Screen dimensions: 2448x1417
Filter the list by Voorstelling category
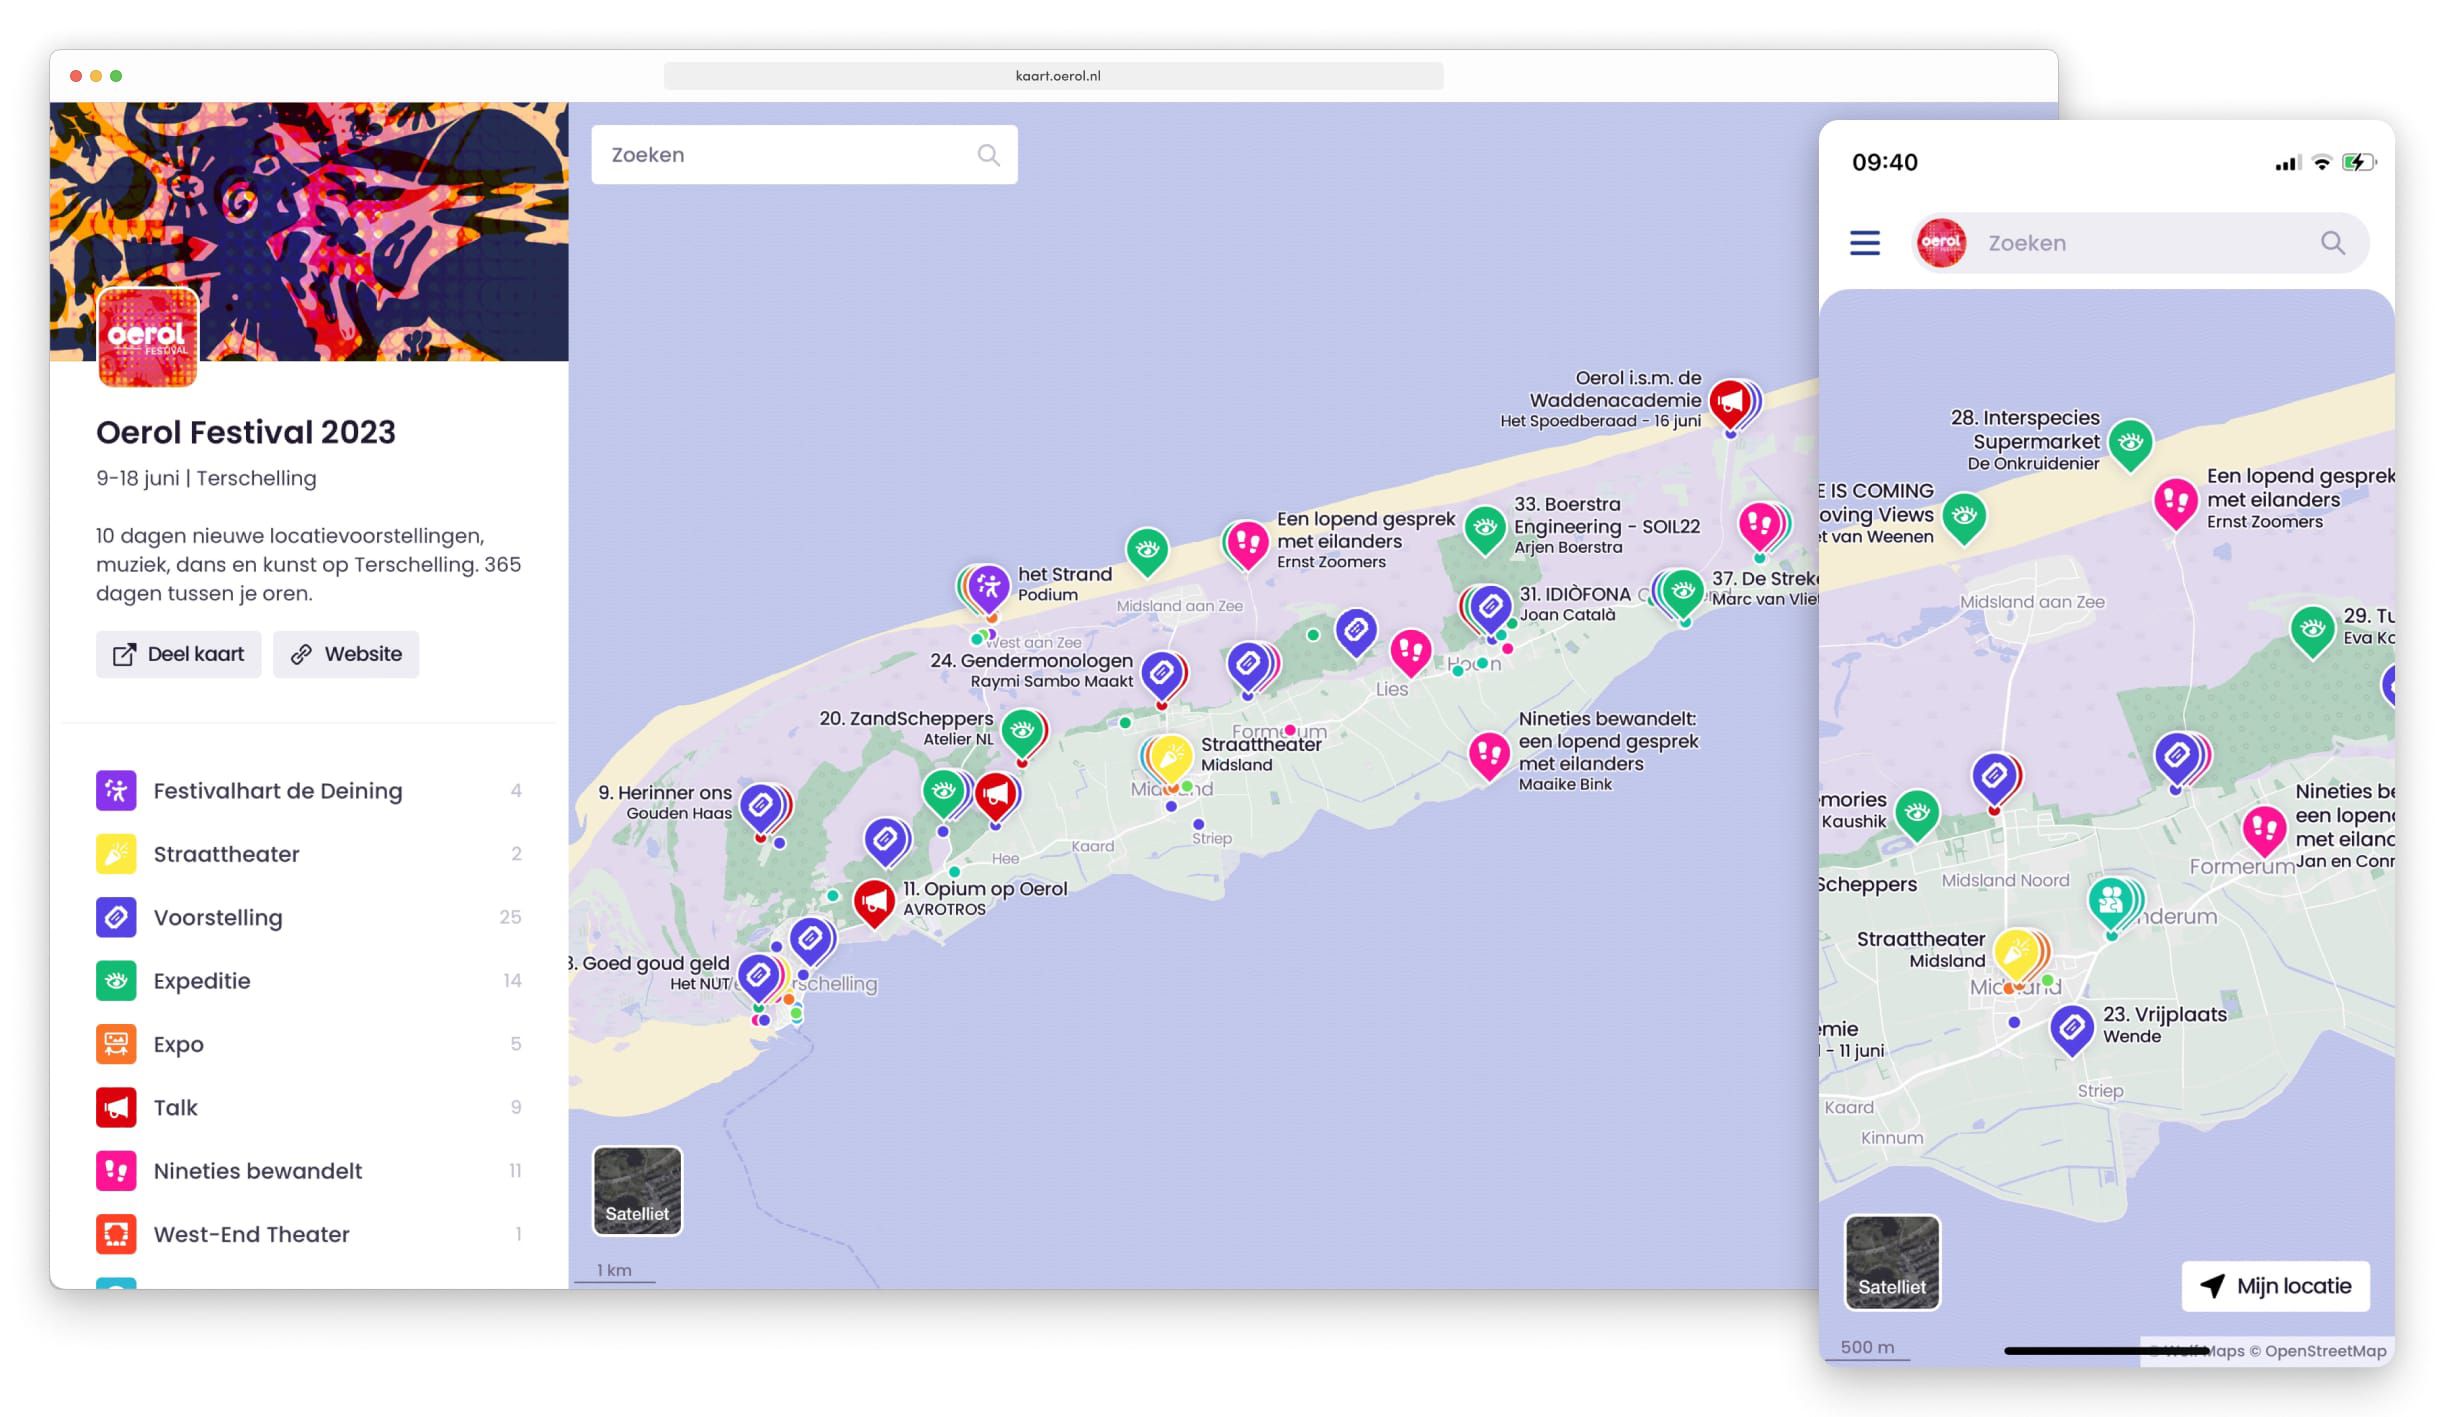pyautogui.click(x=218, y=917)
